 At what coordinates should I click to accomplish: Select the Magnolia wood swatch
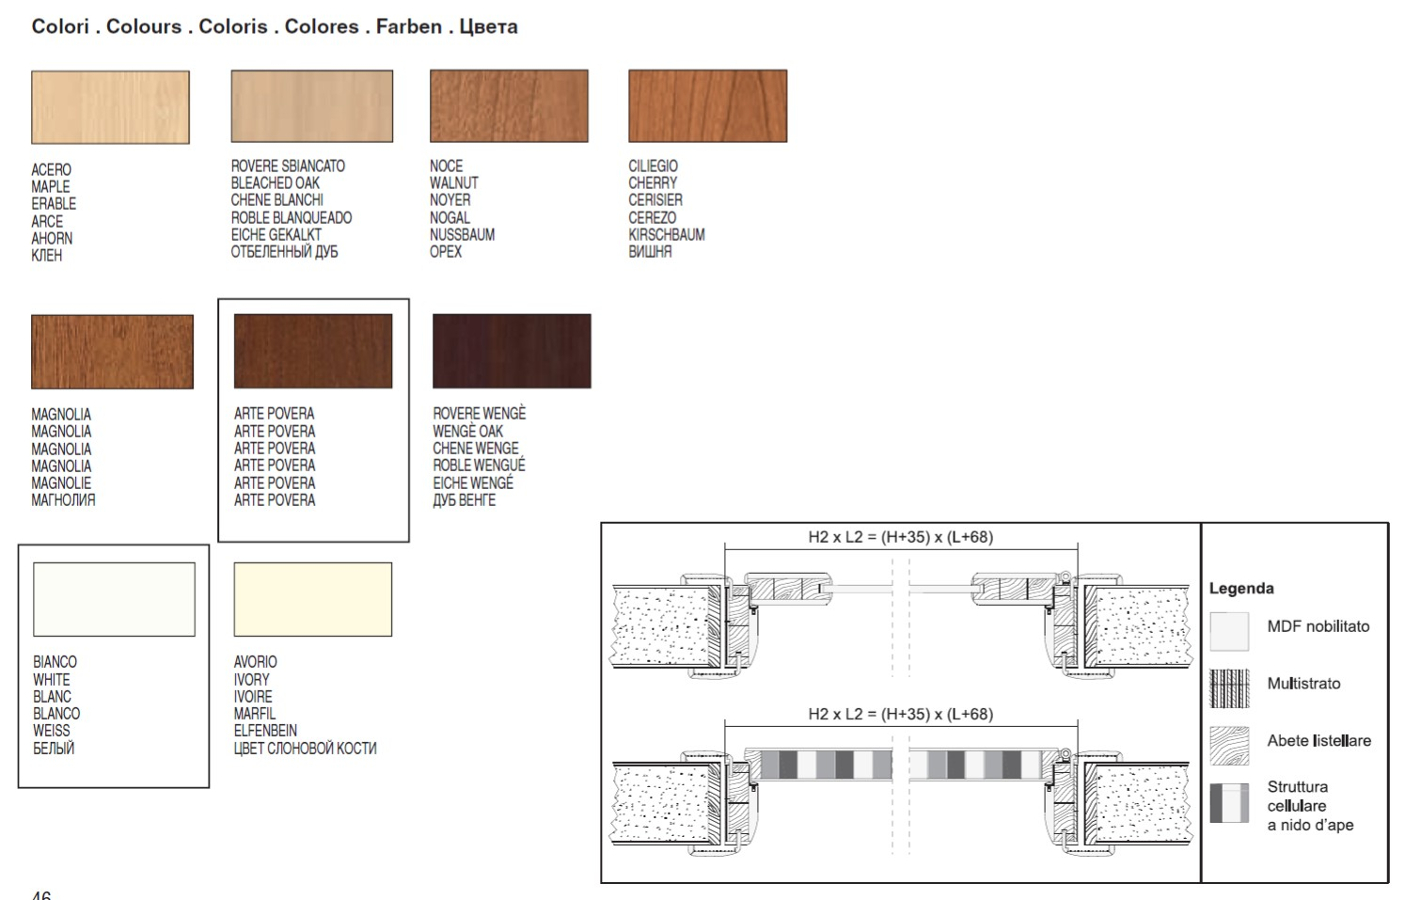tap(112, 351)
